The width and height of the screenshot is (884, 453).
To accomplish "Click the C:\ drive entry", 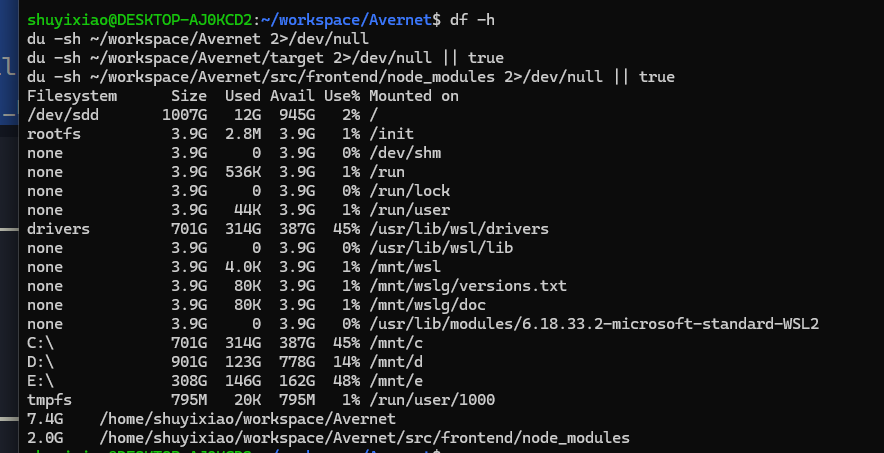I will click(40, 343).
